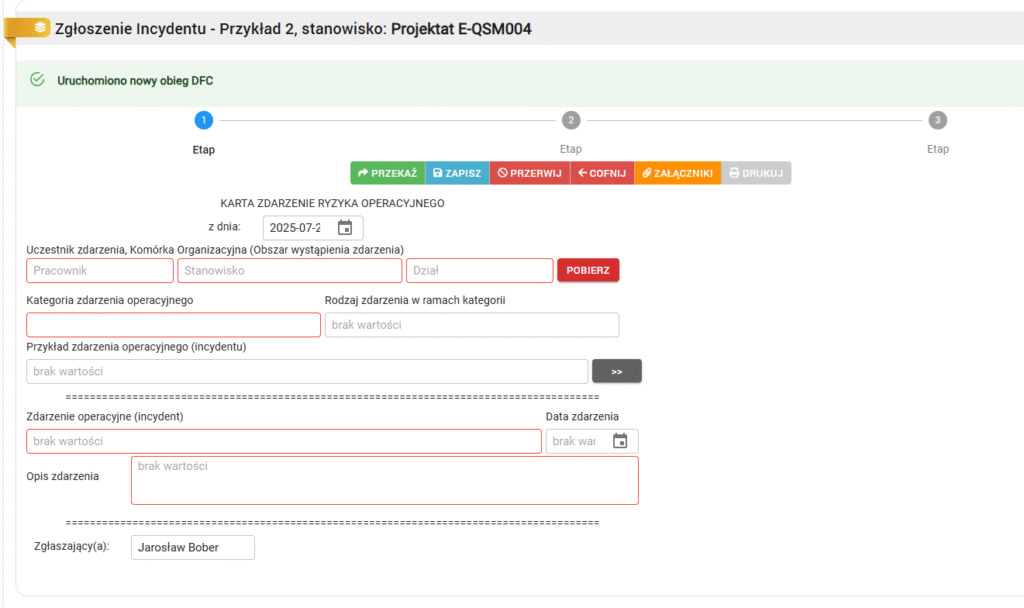Image resolution: width=1024 pixels, height=608 pixels.
Task: Click the greyed DRUKUJ print button
Action: (x=755, y=173)
